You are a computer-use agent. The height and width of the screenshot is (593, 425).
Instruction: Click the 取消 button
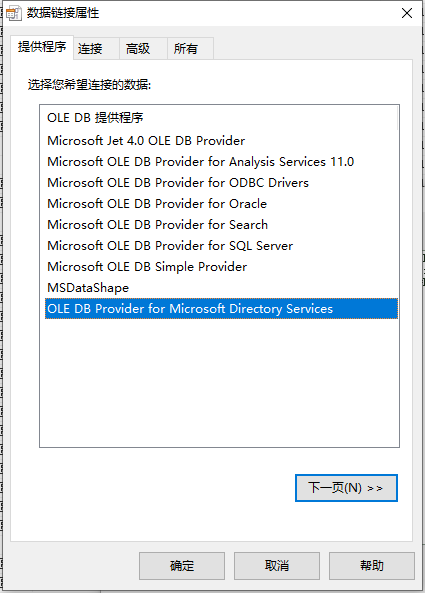[277, 566]
